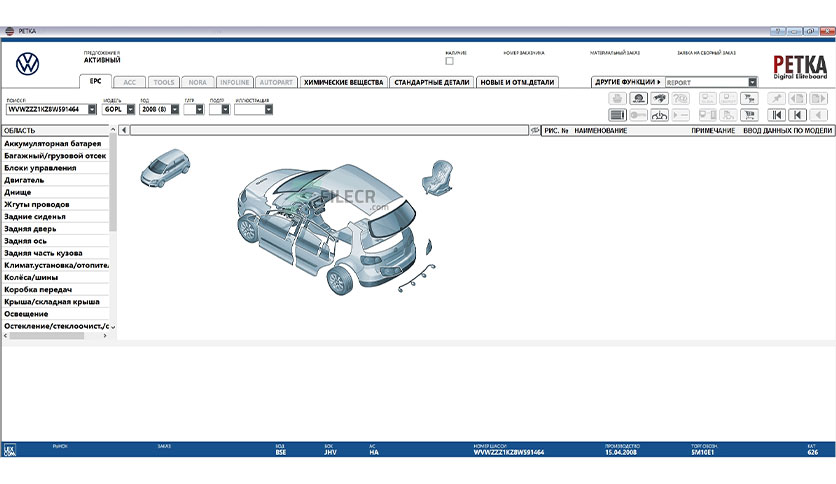Click the handshake icon in toolbar
This screenshot has height=484, width=836.
(x=661, y=98)
